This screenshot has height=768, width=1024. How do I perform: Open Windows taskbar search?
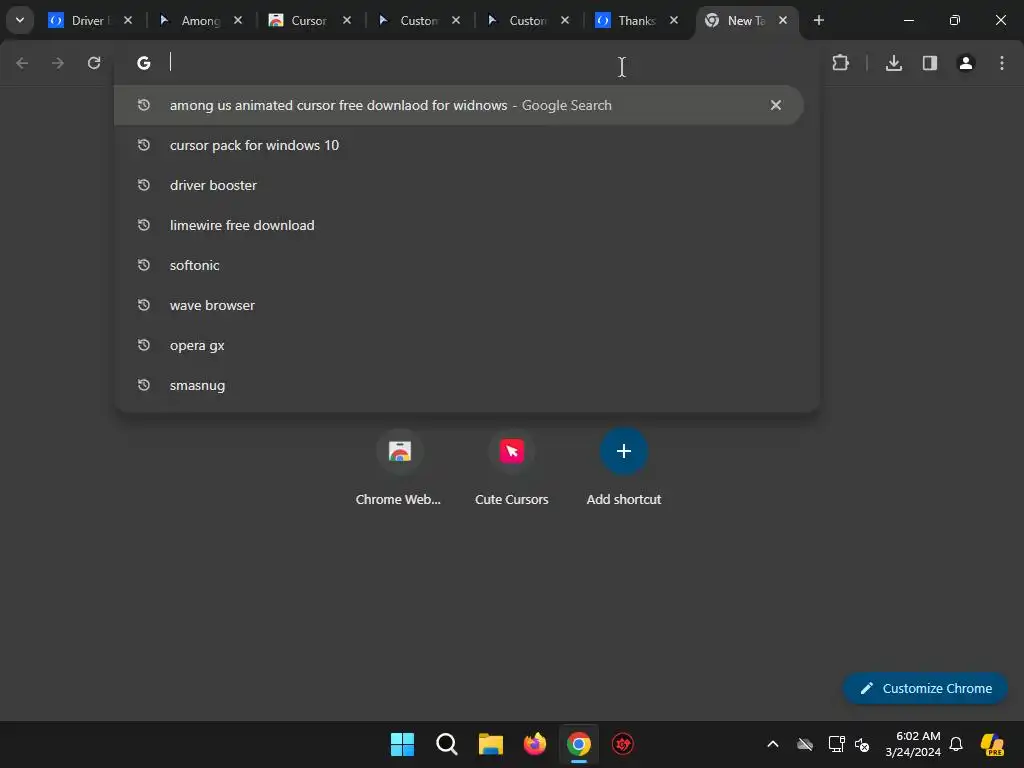pos(447,744)
